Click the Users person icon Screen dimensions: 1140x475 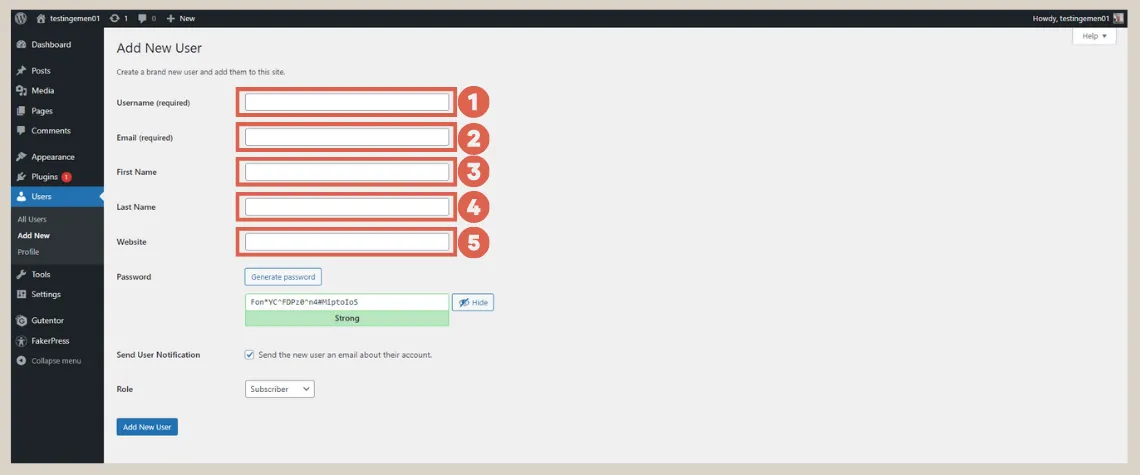[x=21, y=196]
